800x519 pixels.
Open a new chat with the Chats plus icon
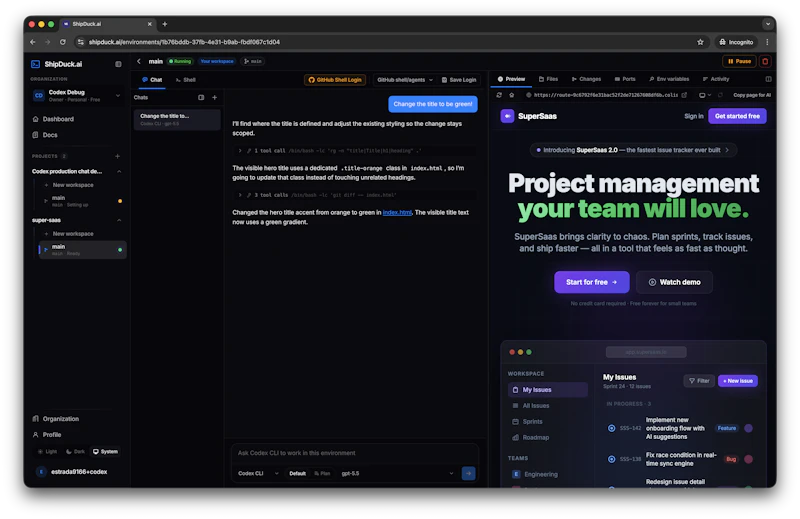coord(214,97)
